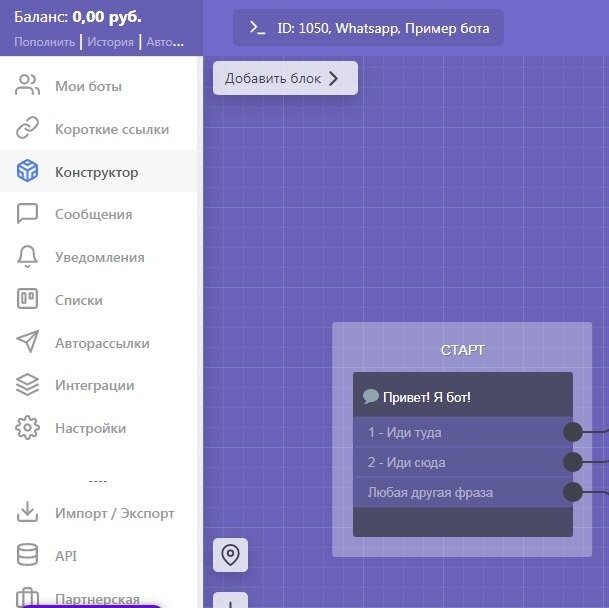609x608 pixels.
Task: Click the Конструктор cube icon
Action: click(x=27, y=171)
